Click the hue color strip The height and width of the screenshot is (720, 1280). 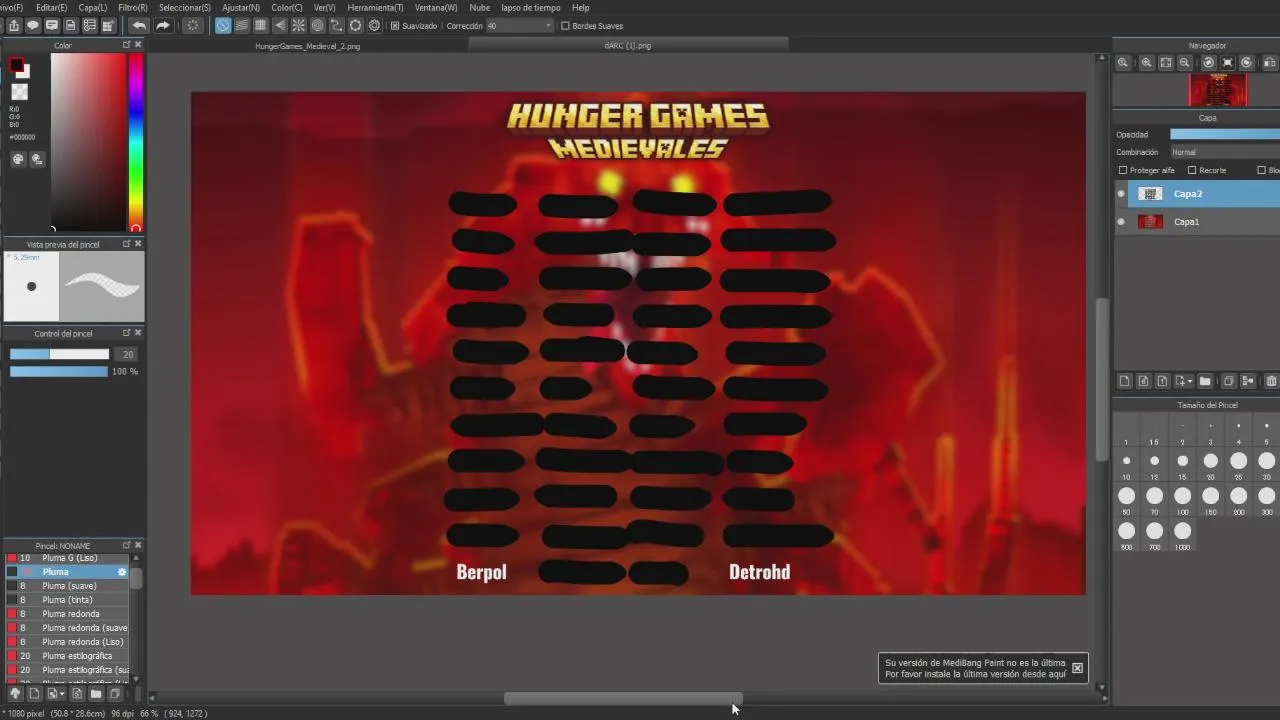pyautogui.click(x=136, y=140)
